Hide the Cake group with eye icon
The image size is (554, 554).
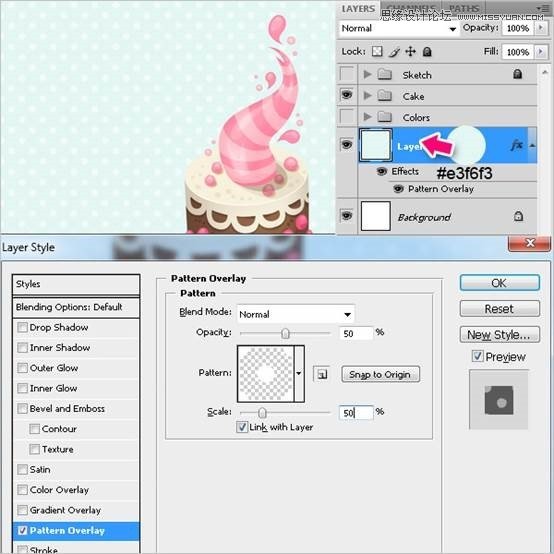[x=347, y=95]
